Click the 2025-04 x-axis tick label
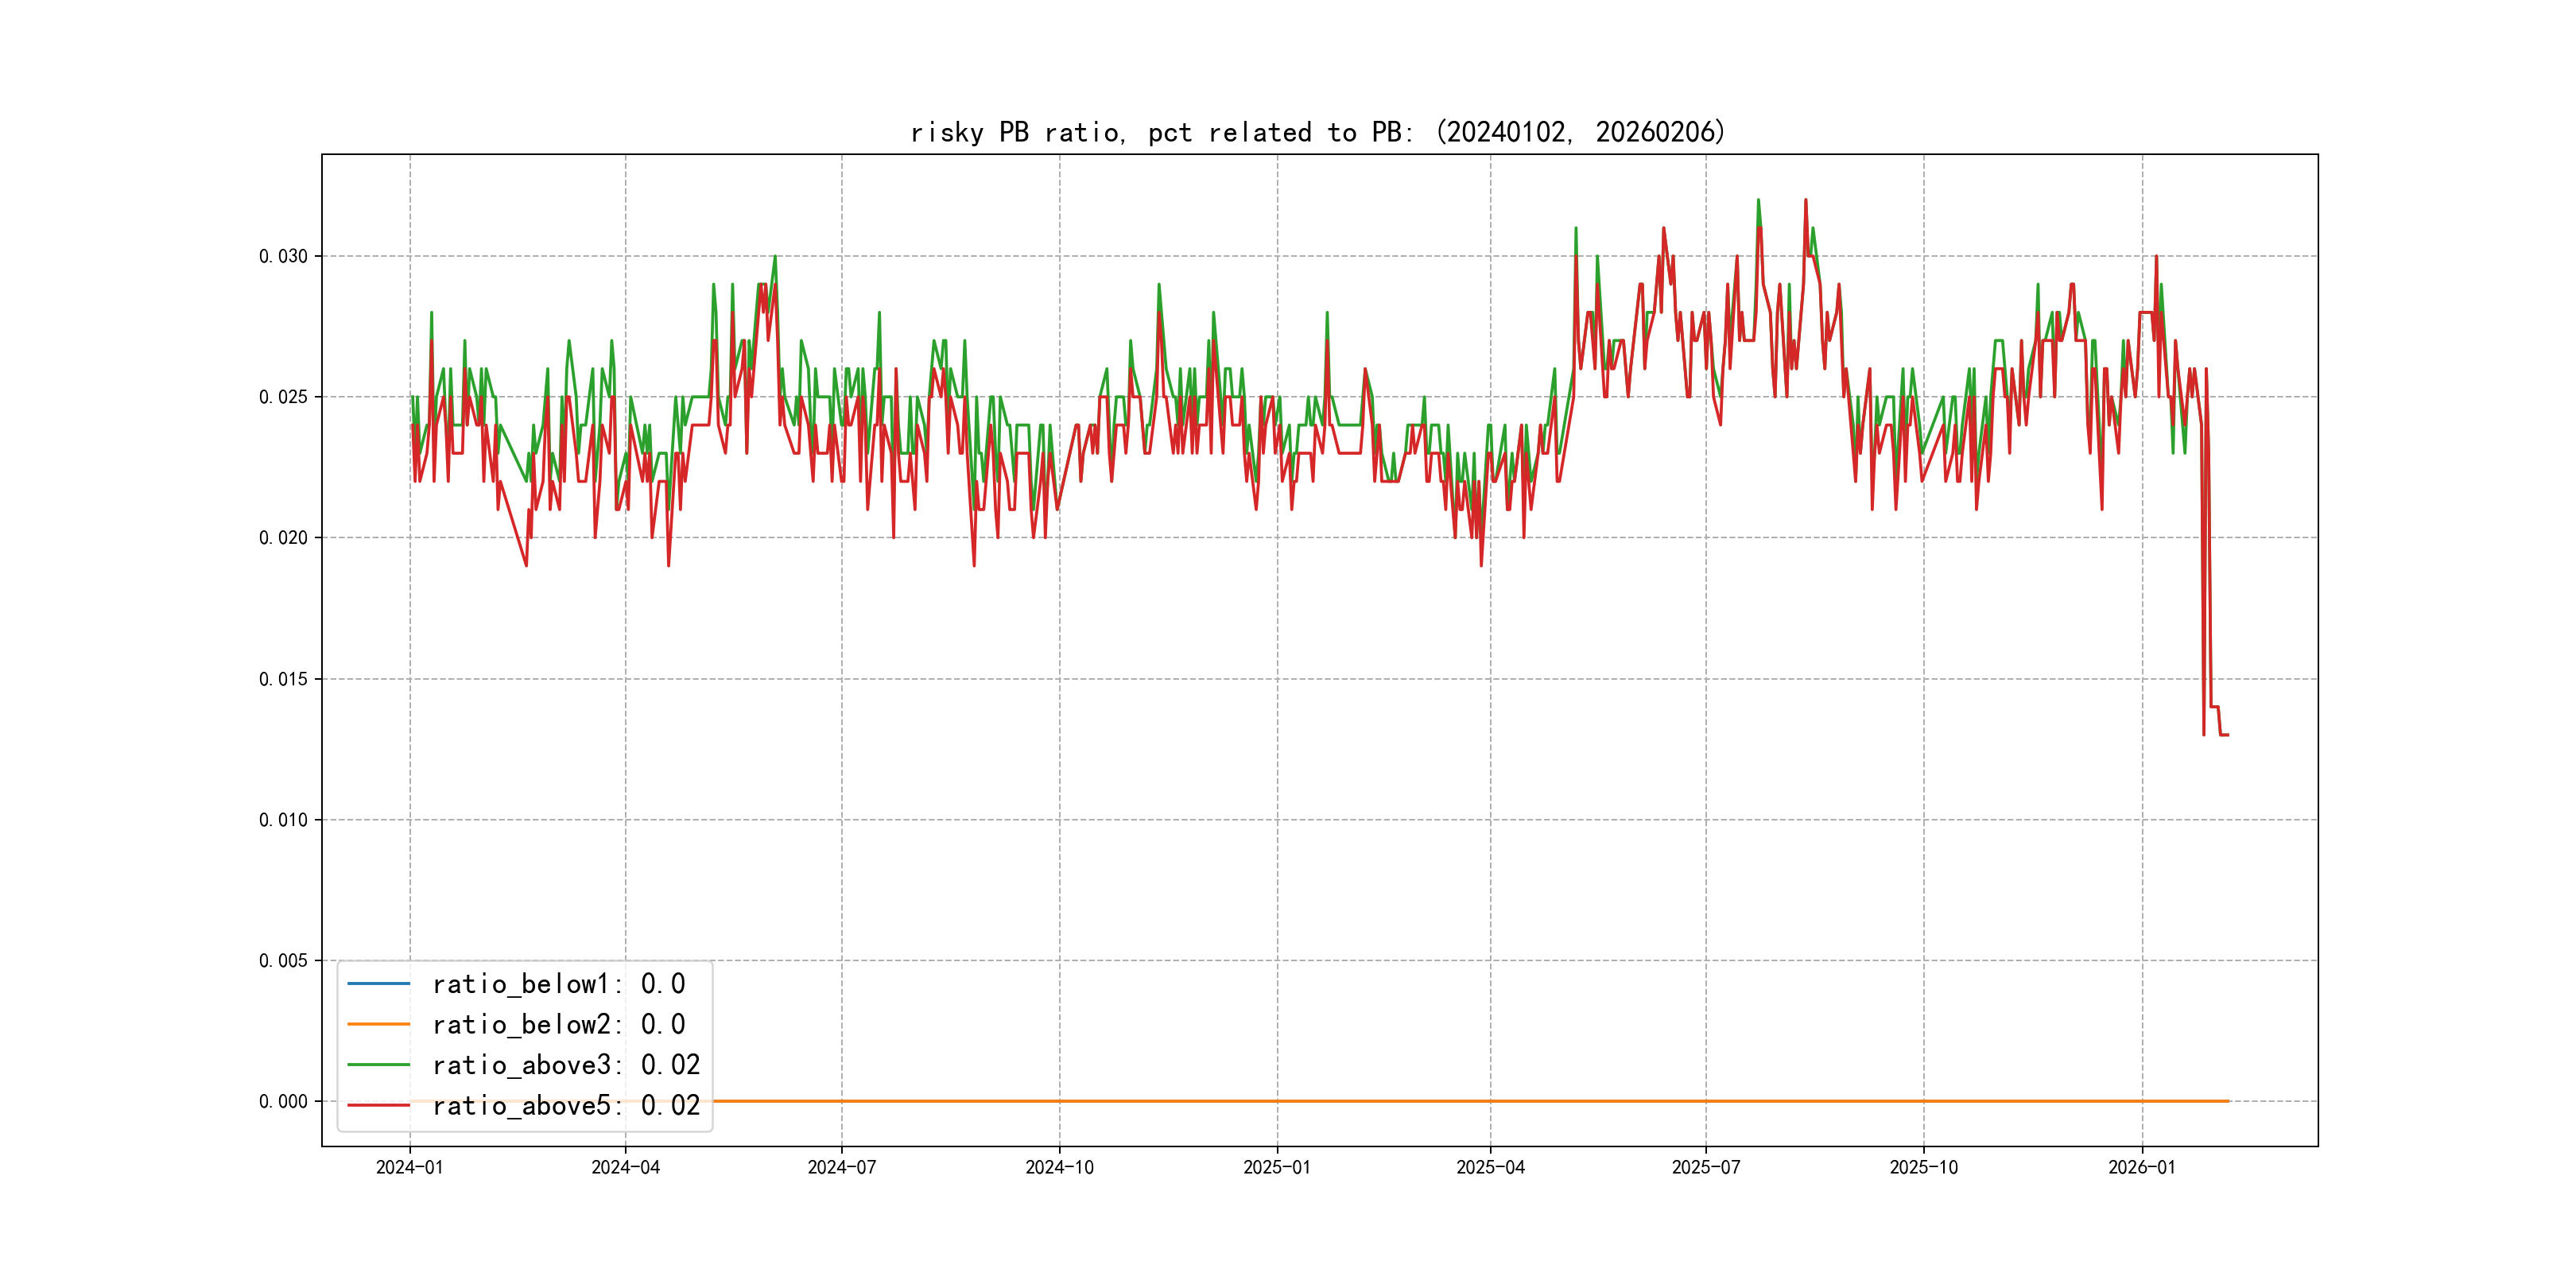2576x1288 pixels. coord(1490,1167)
